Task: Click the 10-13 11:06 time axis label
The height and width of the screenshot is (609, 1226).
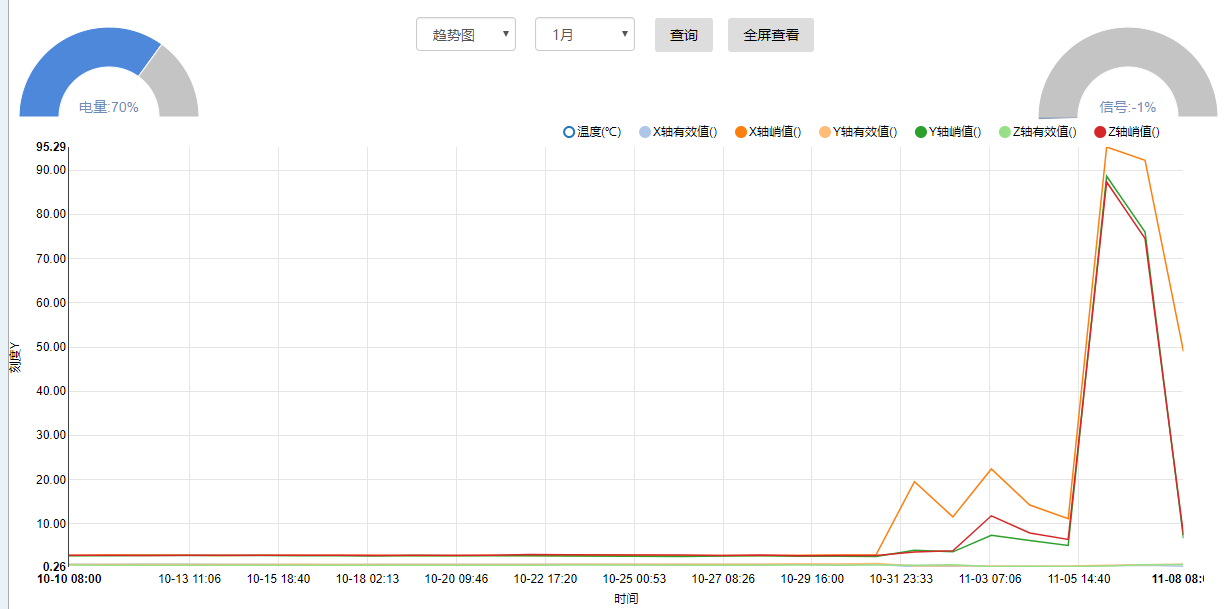Action: pos(190,578)
